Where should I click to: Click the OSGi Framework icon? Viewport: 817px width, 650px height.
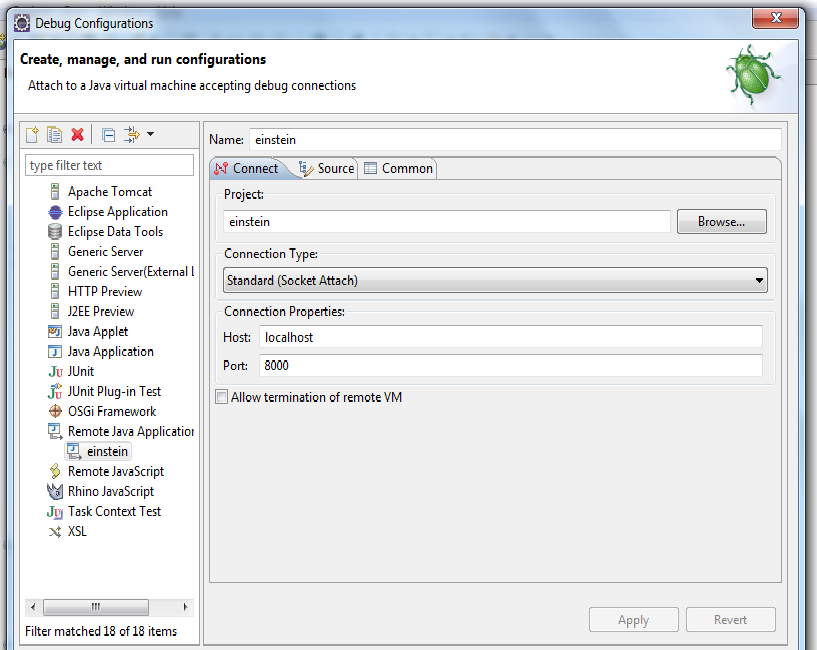click(x=55, y=411)
